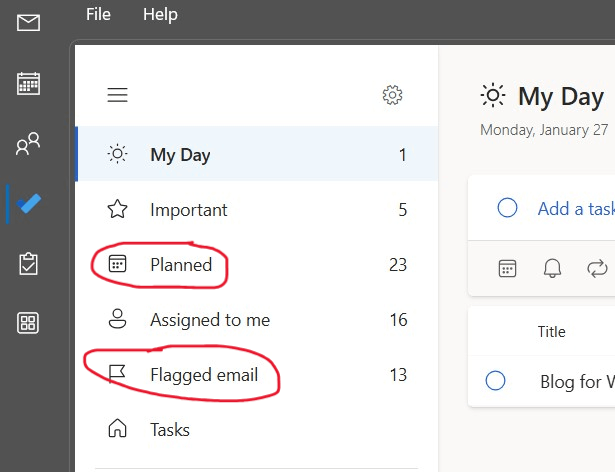Screen dimensions: 615x472
Task: Select the To Do checkmark icon
Action: 29,204
